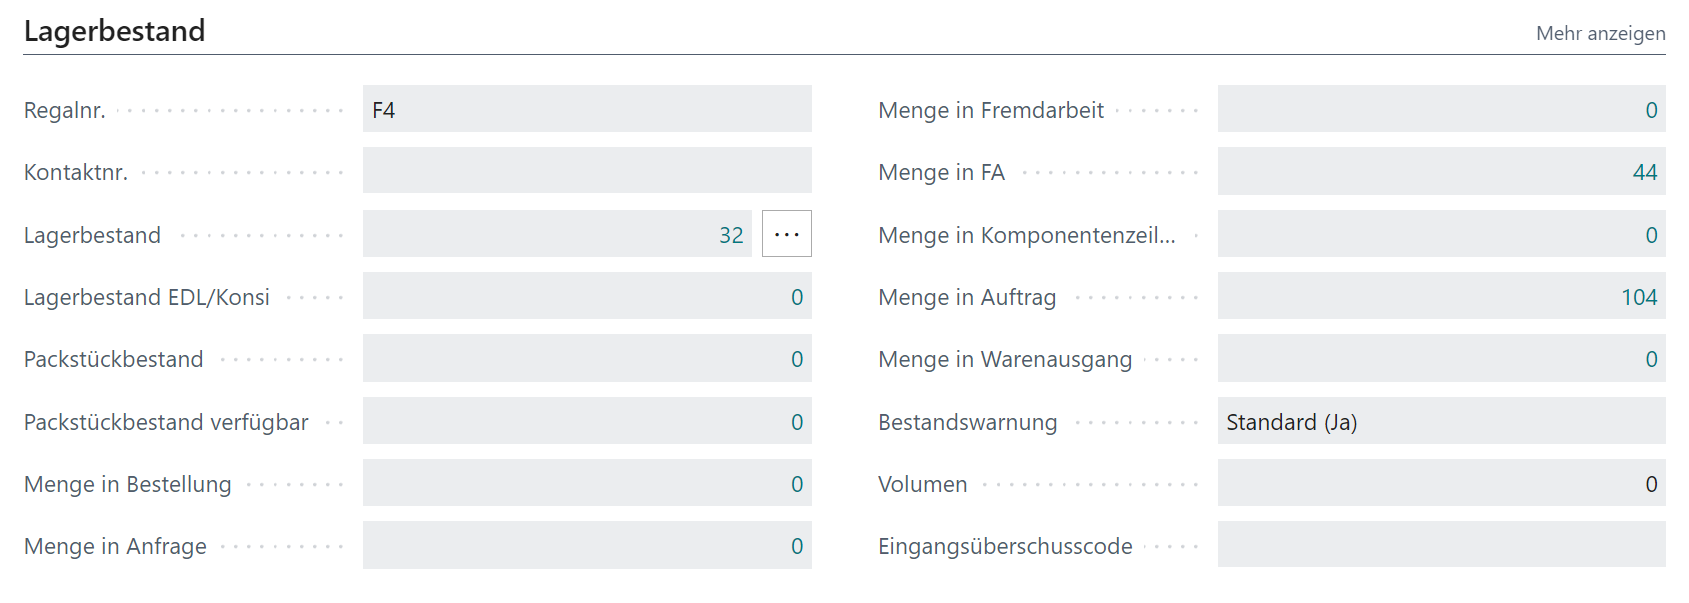1689x603 pixels.
Task: Drill down on Menge in Auftrag value 104
Action: pos(1637,296)
